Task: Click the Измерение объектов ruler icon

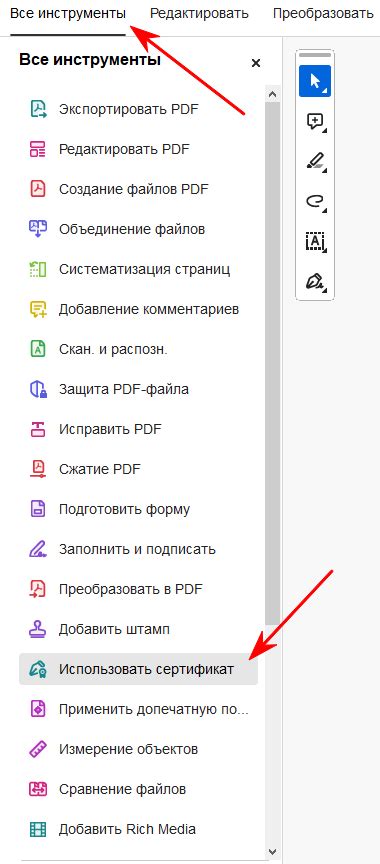Action: 38,749
